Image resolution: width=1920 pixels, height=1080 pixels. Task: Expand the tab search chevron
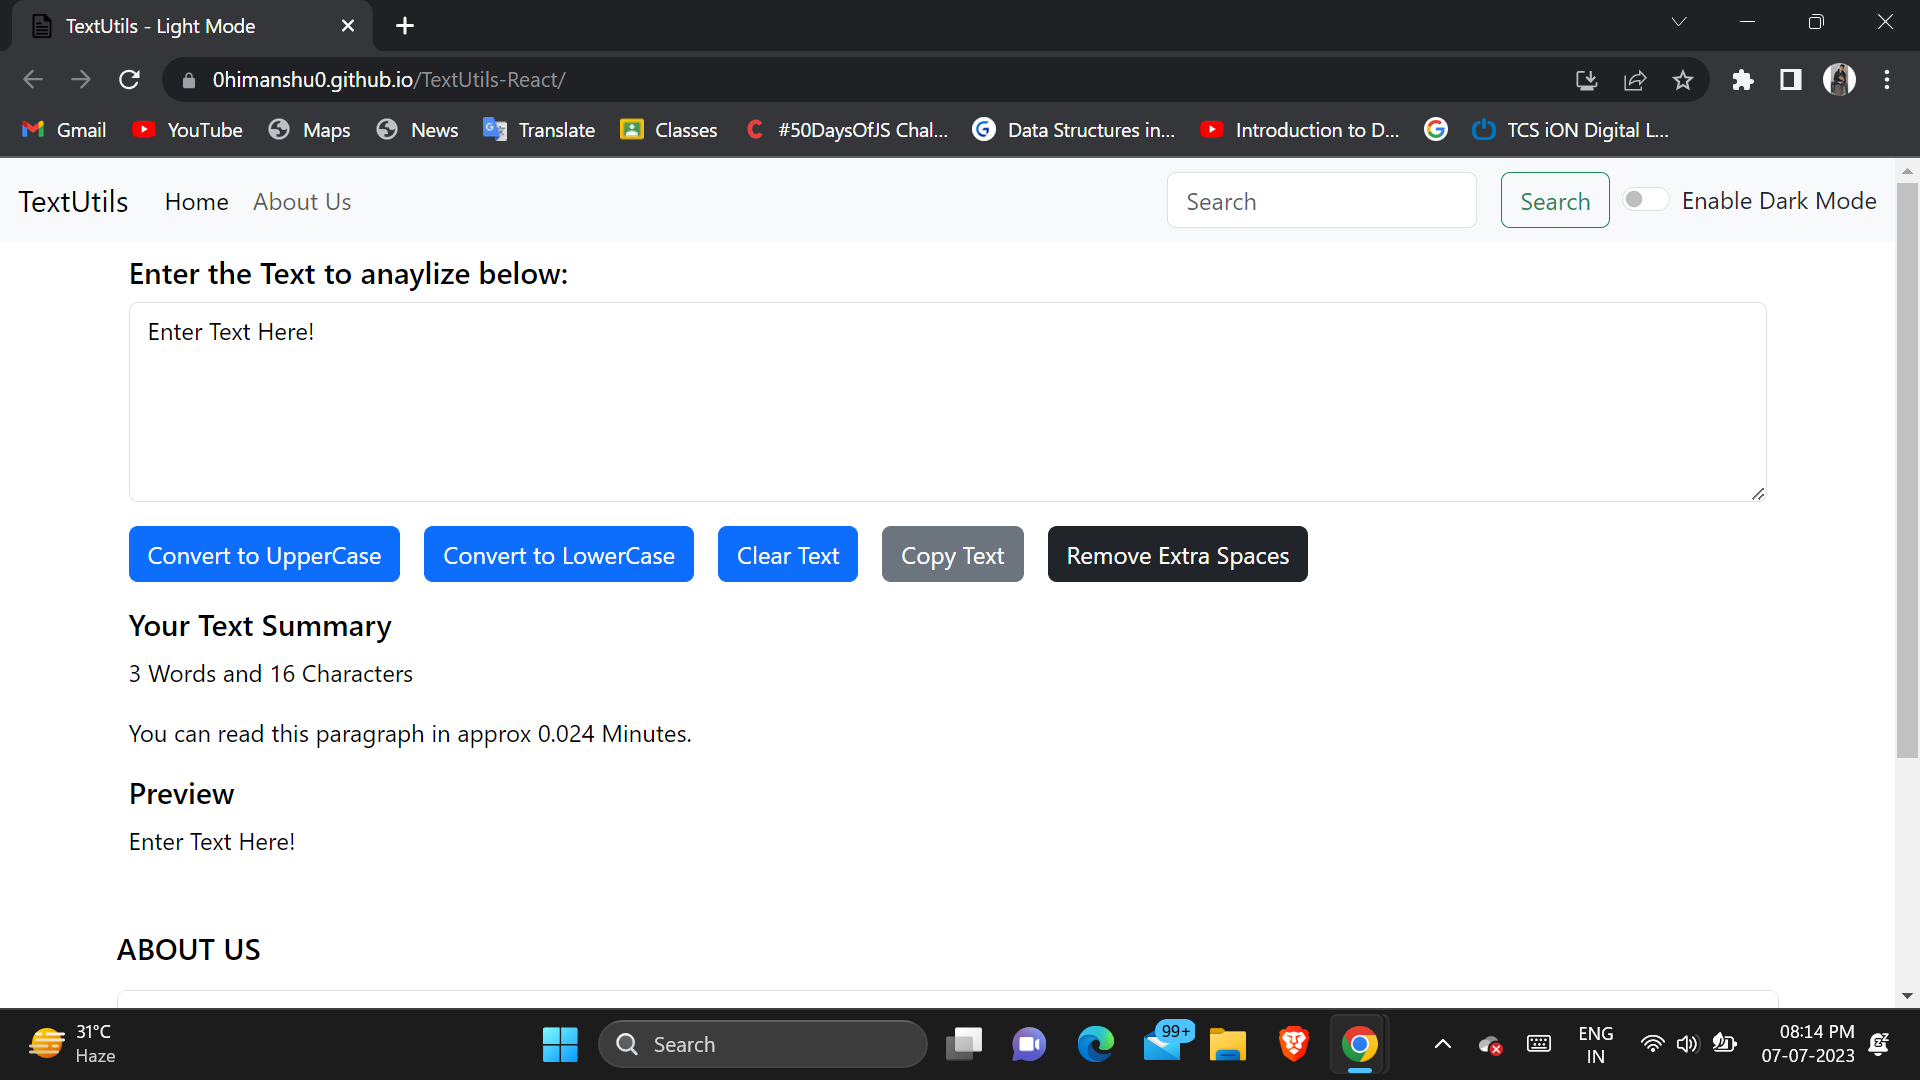point(1679,22)
